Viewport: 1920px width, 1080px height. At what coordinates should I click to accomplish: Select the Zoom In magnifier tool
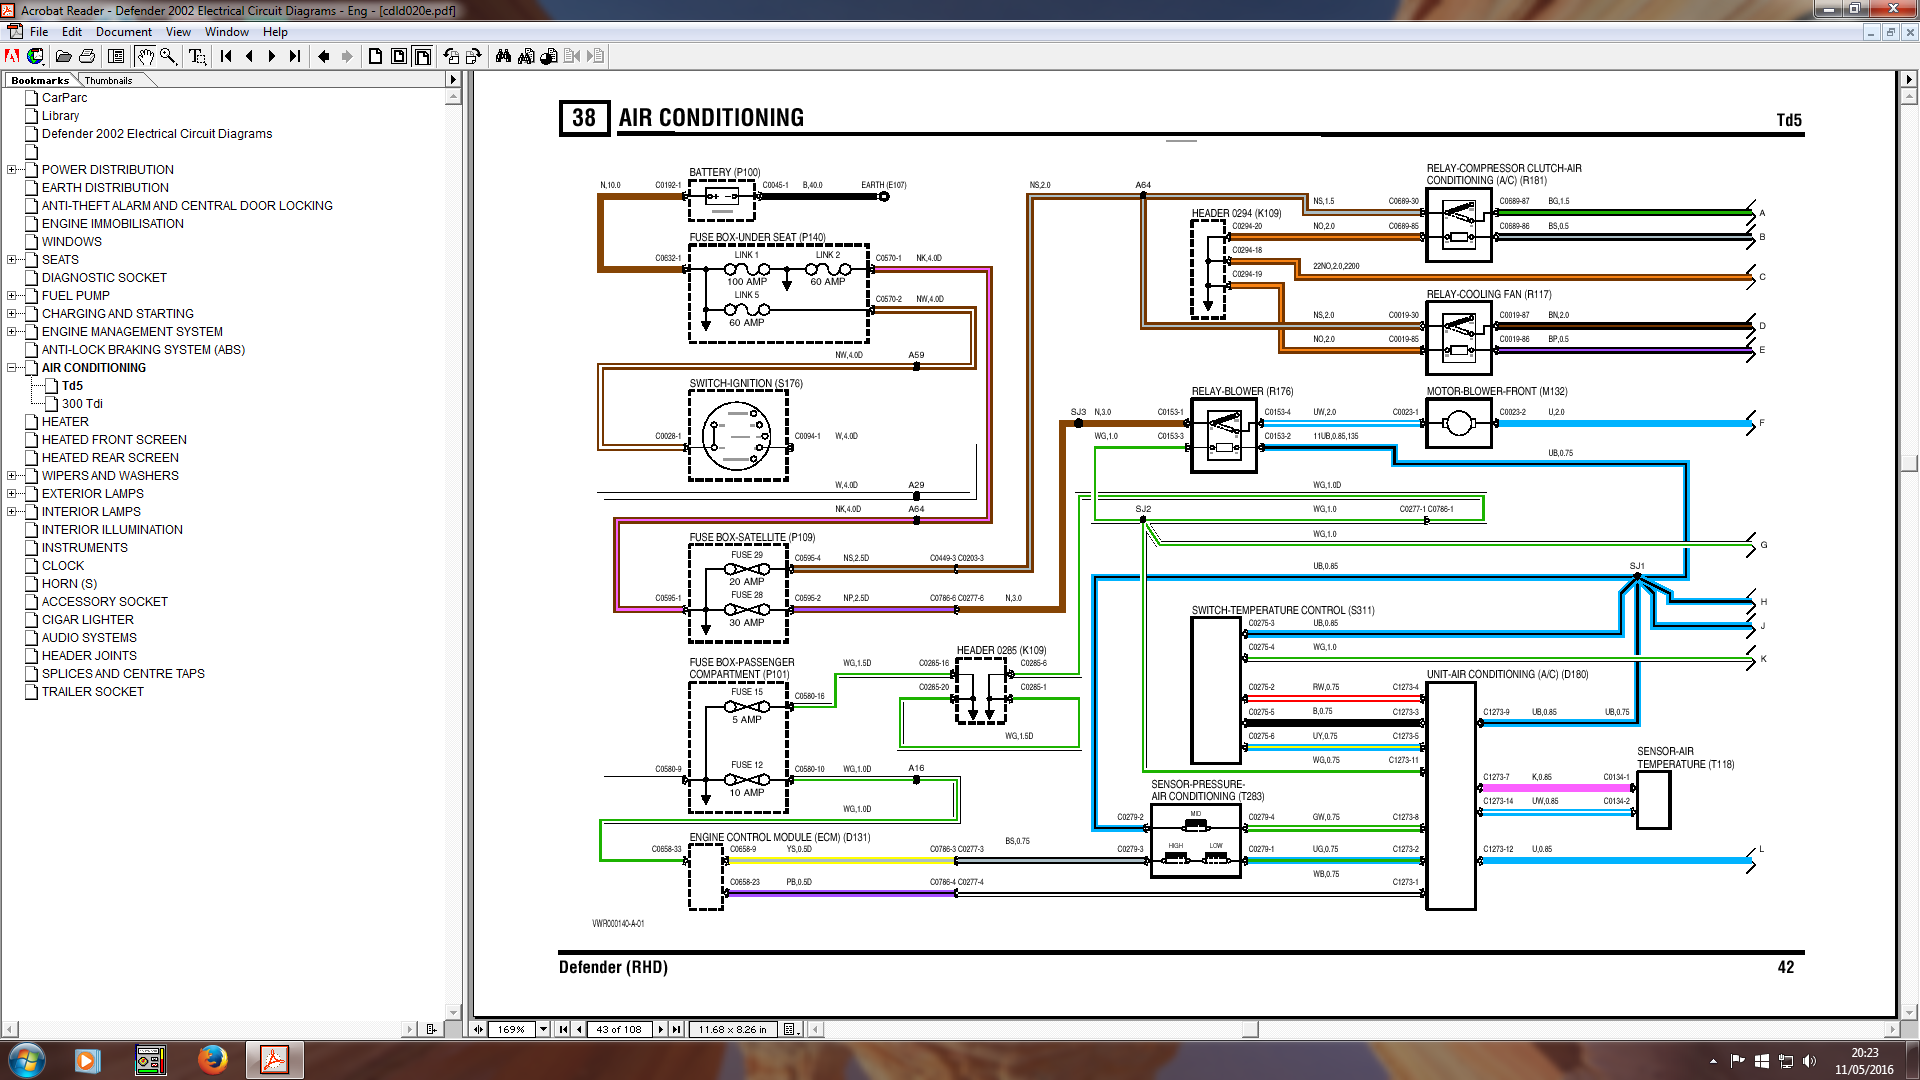coord(168,56)
